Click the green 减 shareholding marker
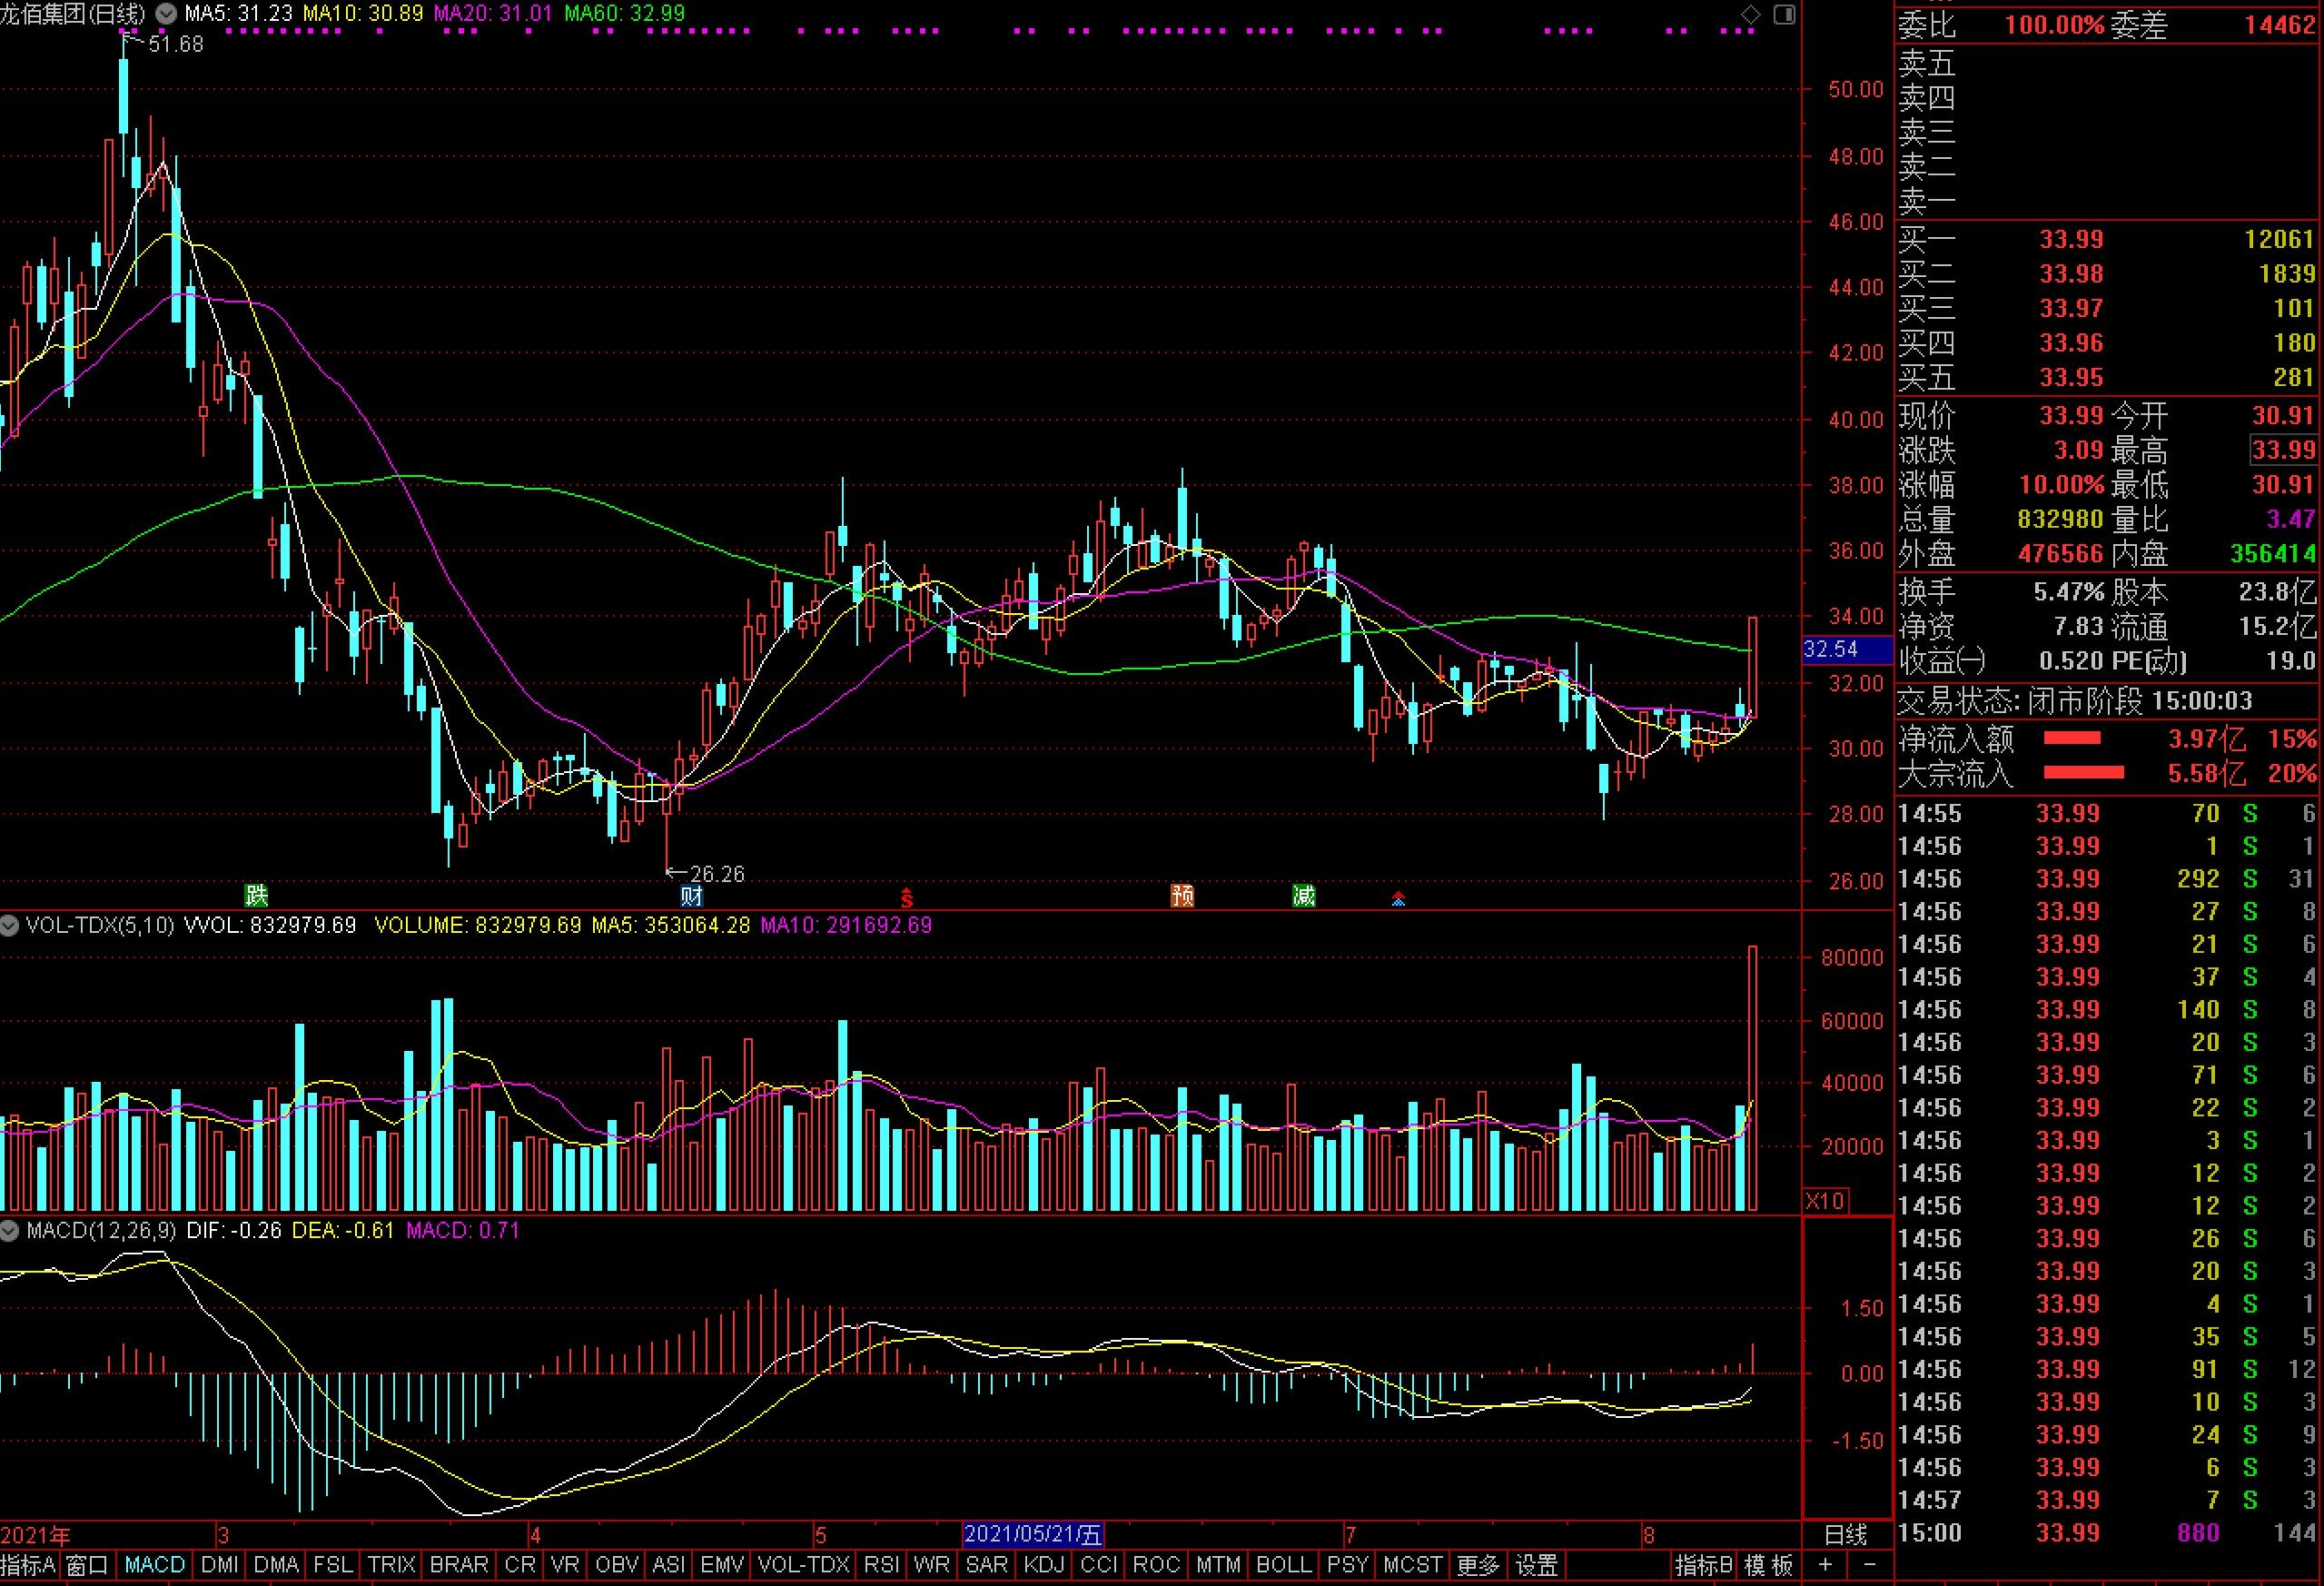Screen dimensions: 2324x1586 pyautogui.click(x=1303, y=895)
